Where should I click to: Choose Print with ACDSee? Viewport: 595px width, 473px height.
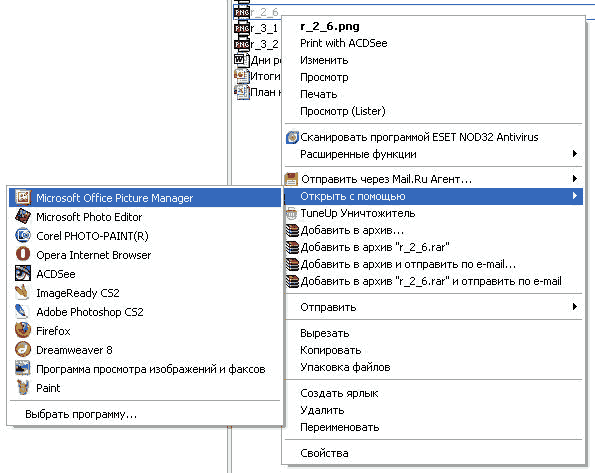point(343,43)
